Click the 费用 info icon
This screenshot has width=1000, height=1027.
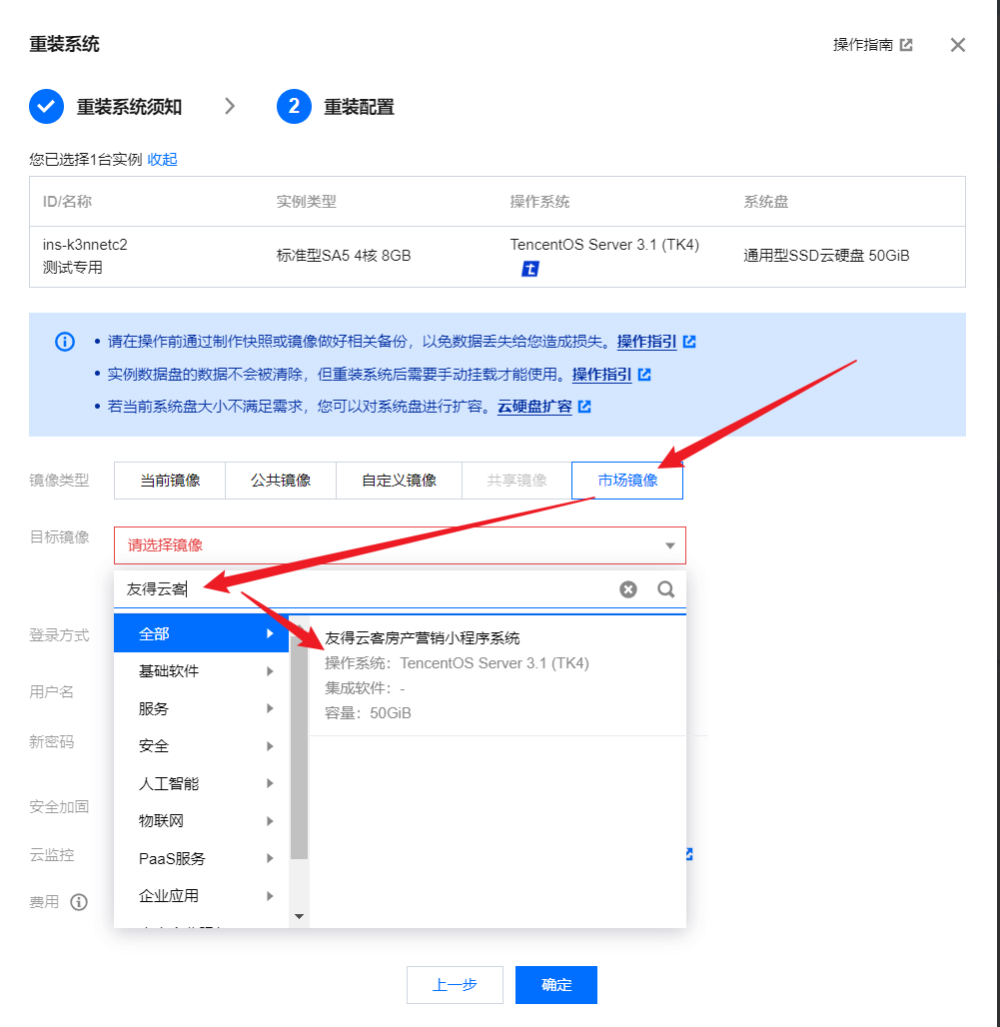point(79,902)
